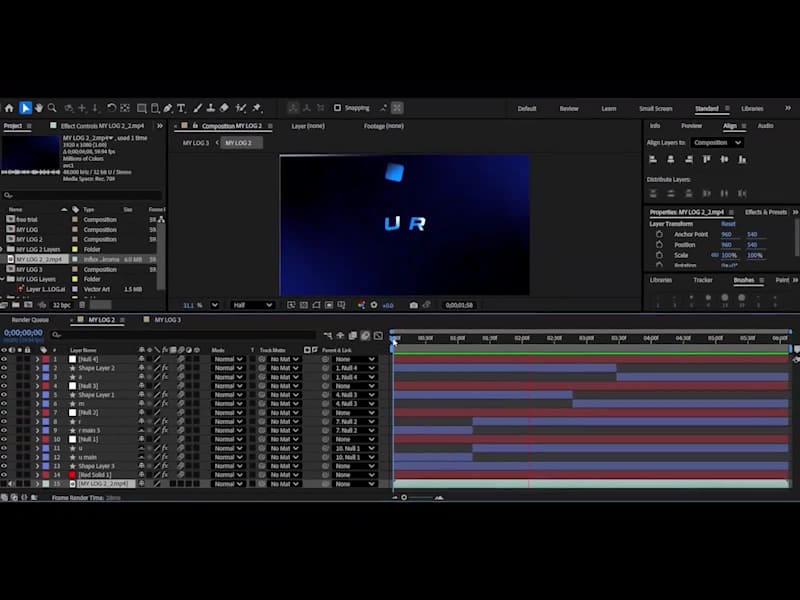The height and width of the screenshot is (600, 800).
Task: Select the Hand tool
Action: click(39, 108)
